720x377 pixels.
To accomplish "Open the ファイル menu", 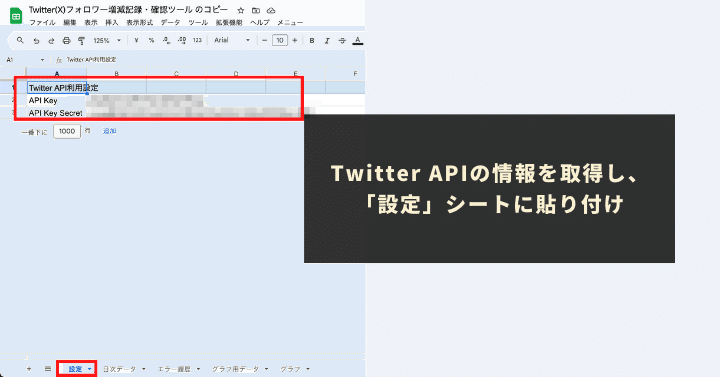I will click(42, 22).
